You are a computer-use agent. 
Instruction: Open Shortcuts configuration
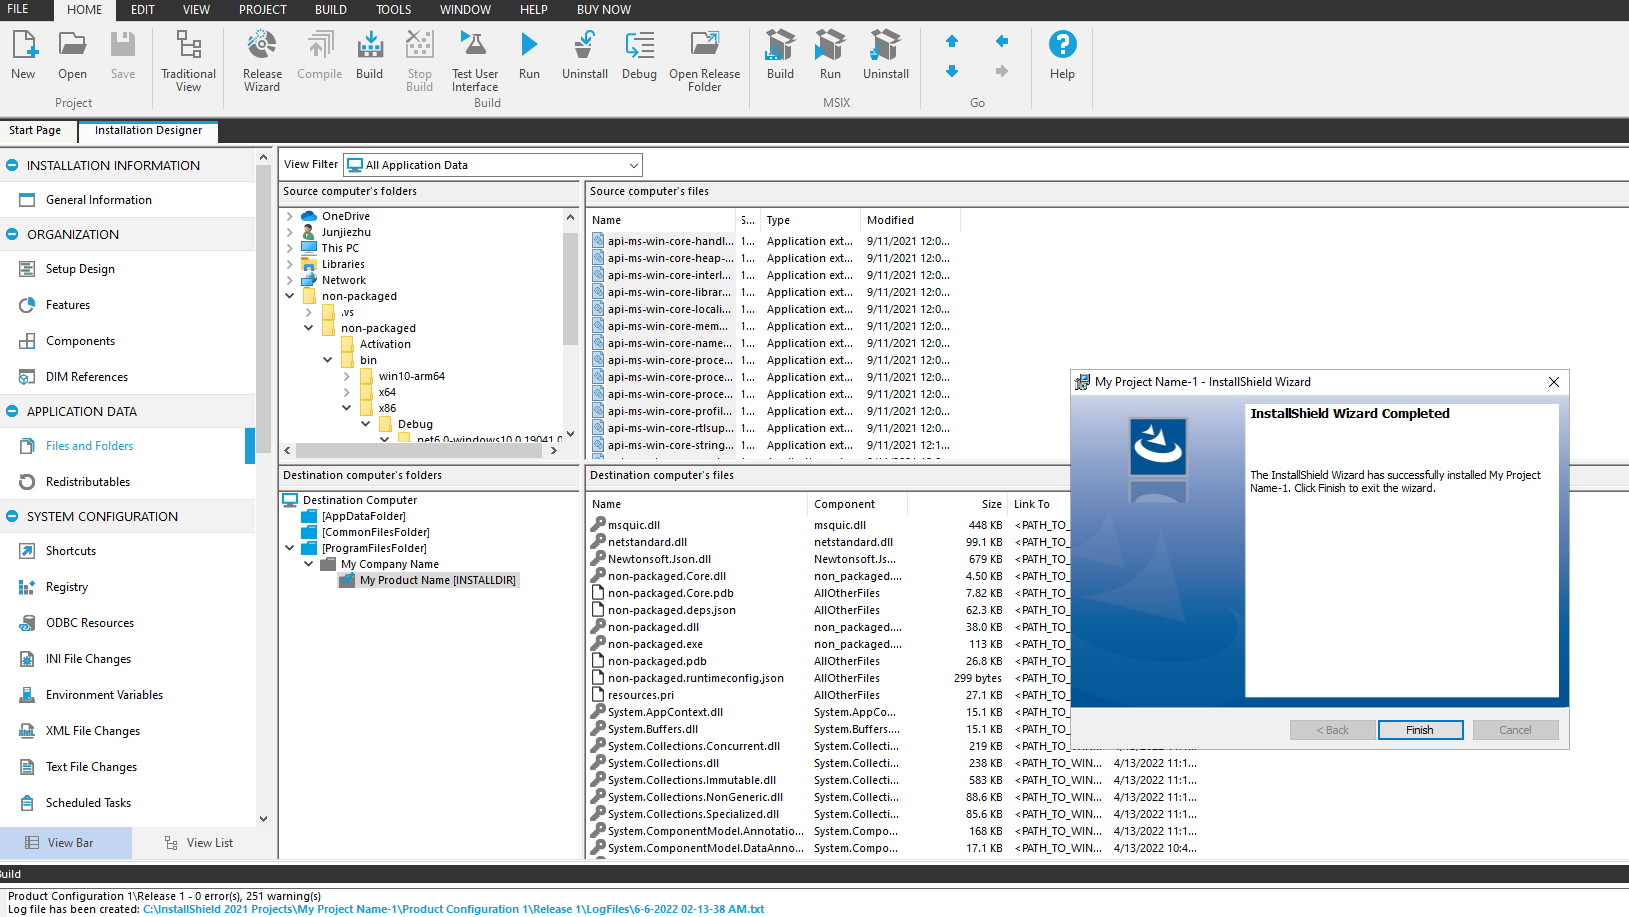click(71, 551)
